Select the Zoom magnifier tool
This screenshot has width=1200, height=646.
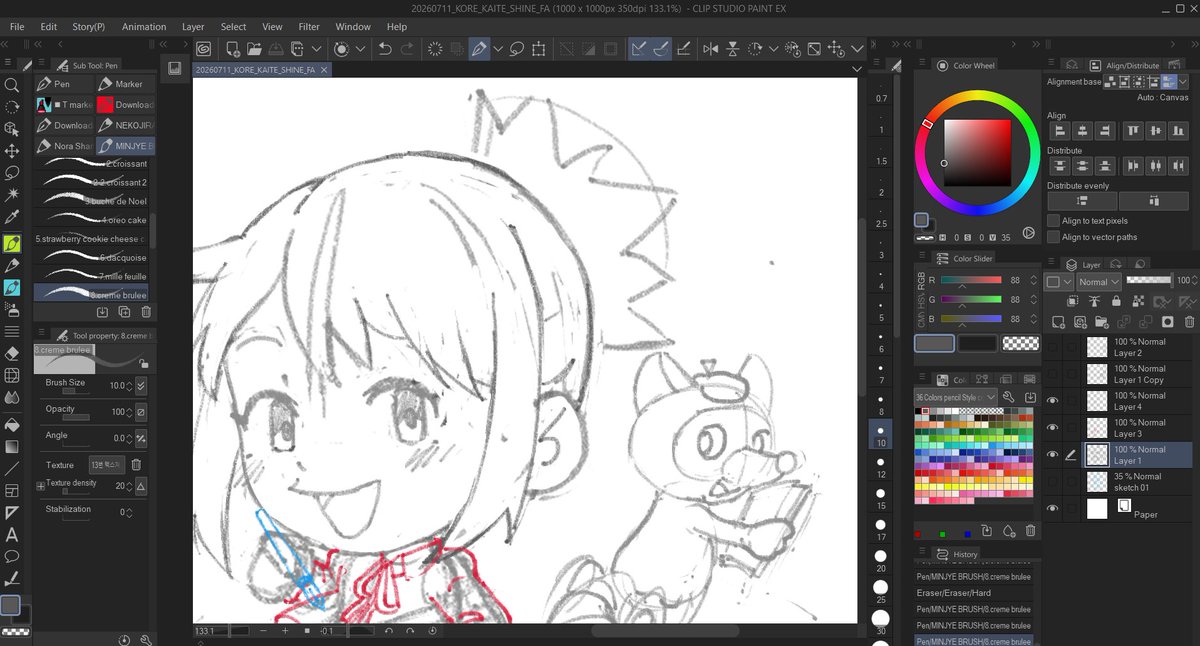click(x=12, y=85)
